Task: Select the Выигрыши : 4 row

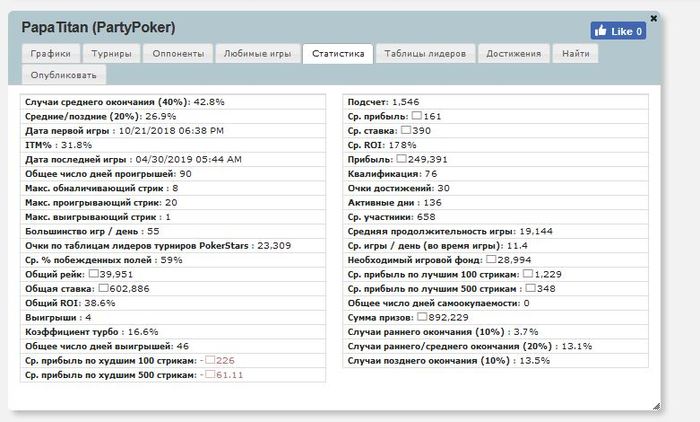Action: click(x=173, y=318)
